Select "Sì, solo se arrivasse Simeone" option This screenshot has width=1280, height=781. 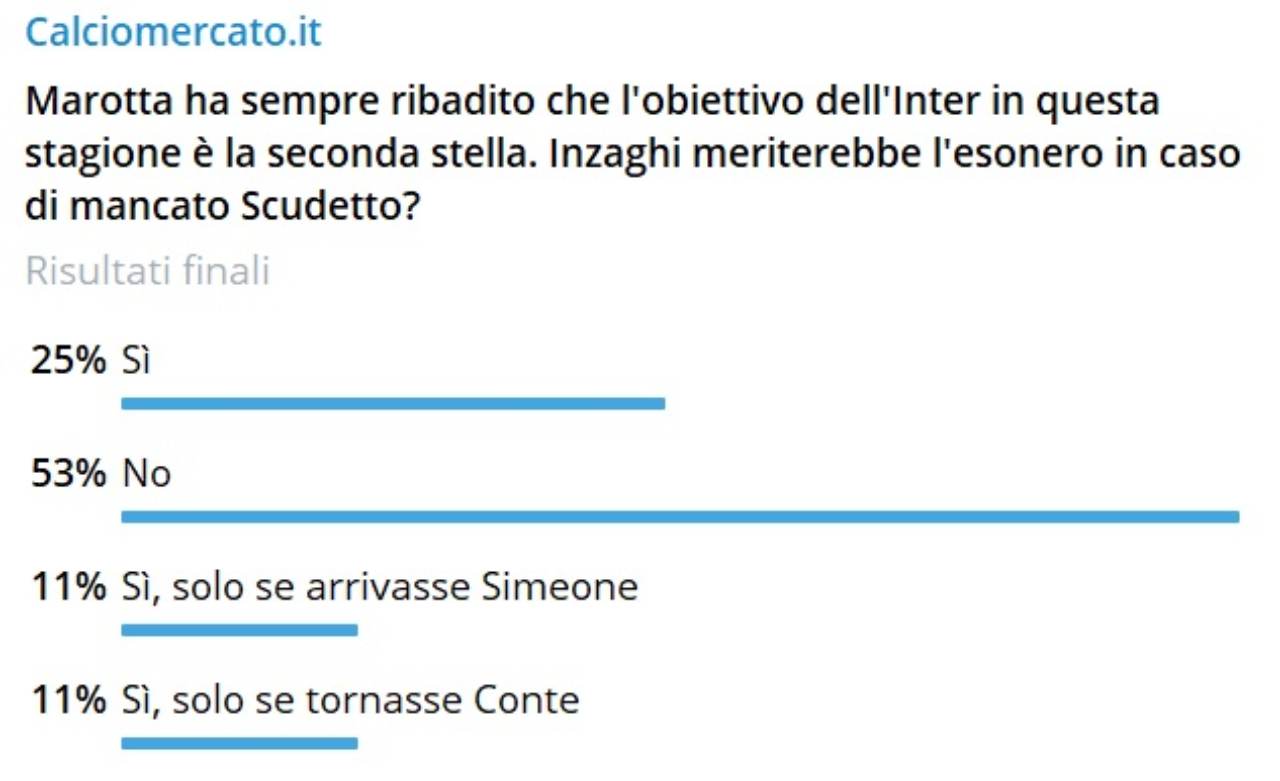click(380, 586)
